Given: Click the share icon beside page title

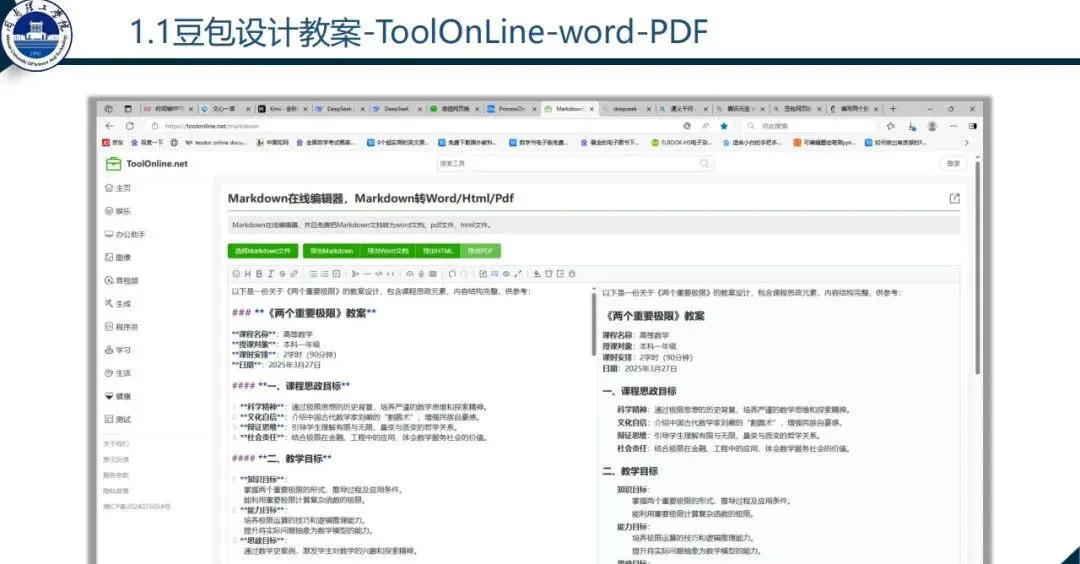Looking at the screenshot, I should tap(954, 198).
